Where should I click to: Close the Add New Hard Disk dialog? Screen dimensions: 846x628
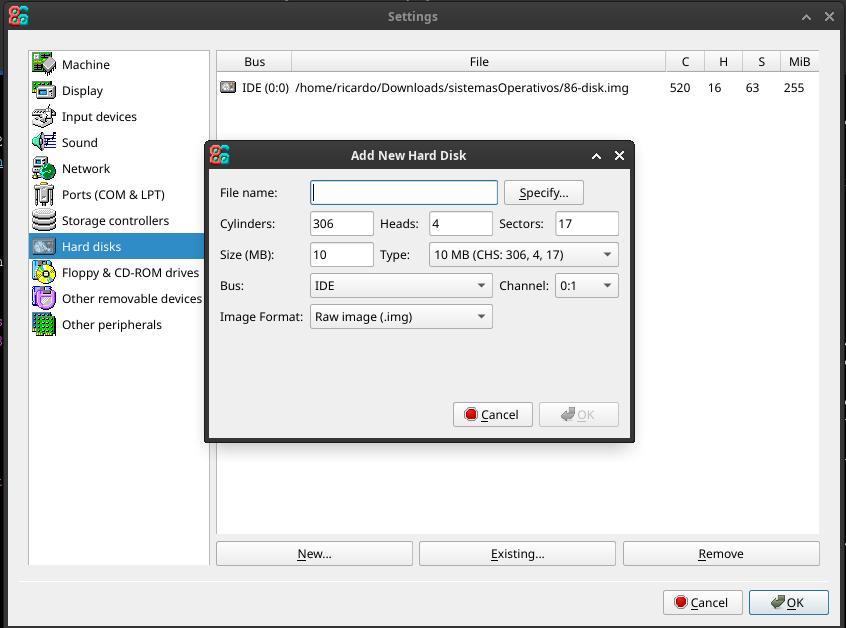[619, 155]
